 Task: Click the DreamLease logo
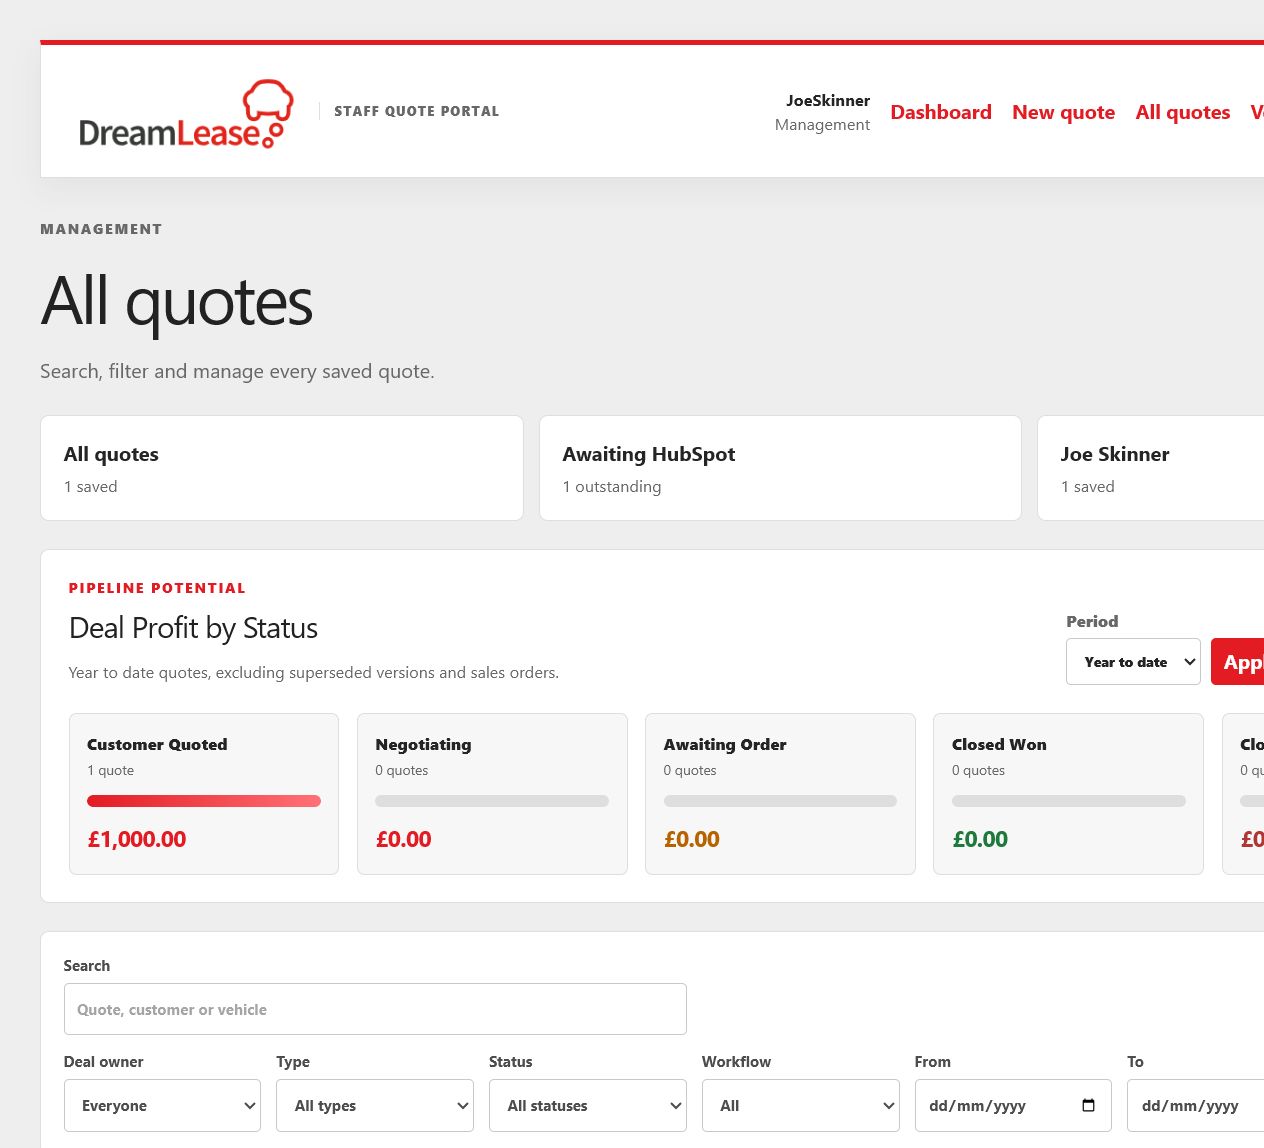186,114
